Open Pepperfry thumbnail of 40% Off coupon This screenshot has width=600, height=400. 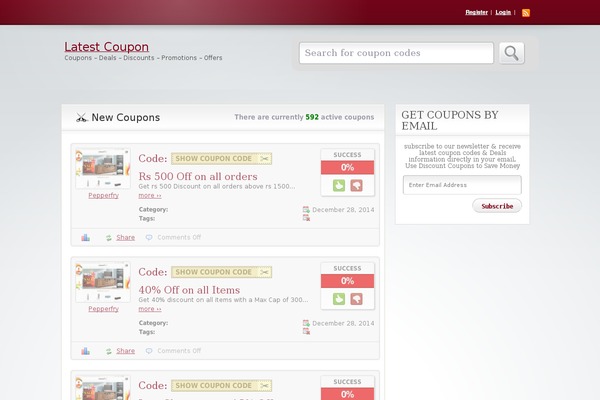[x=103, y=282]
